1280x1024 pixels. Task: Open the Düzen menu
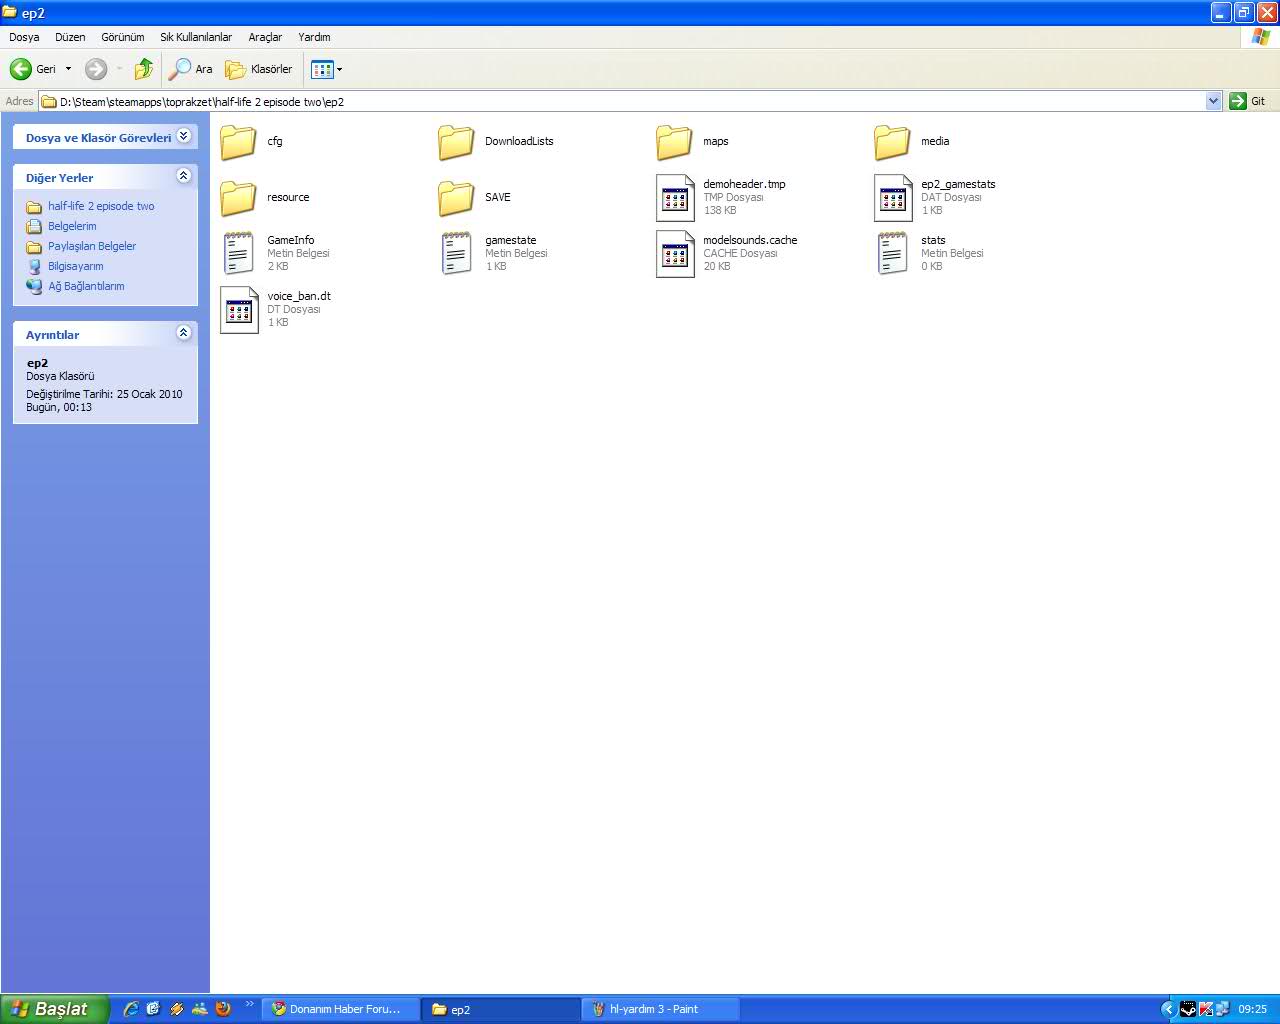[x=70, y=37]
